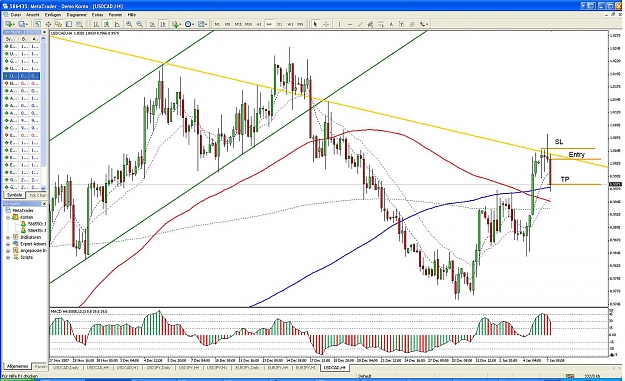Viewport: 625px width, 381px height.
Task: Select the Fibonacci retracement tool
Action: click(381, 24)
